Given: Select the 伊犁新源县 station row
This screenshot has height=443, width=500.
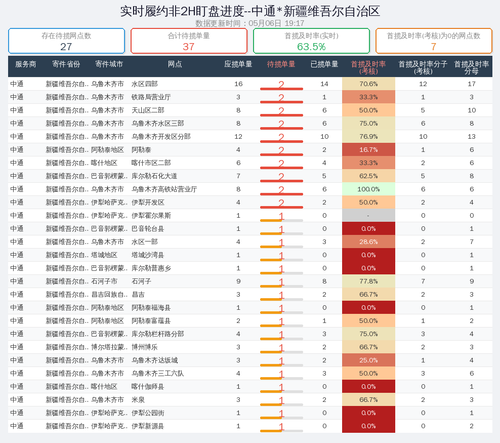Looking at the screenshot, I should (250, 426).
